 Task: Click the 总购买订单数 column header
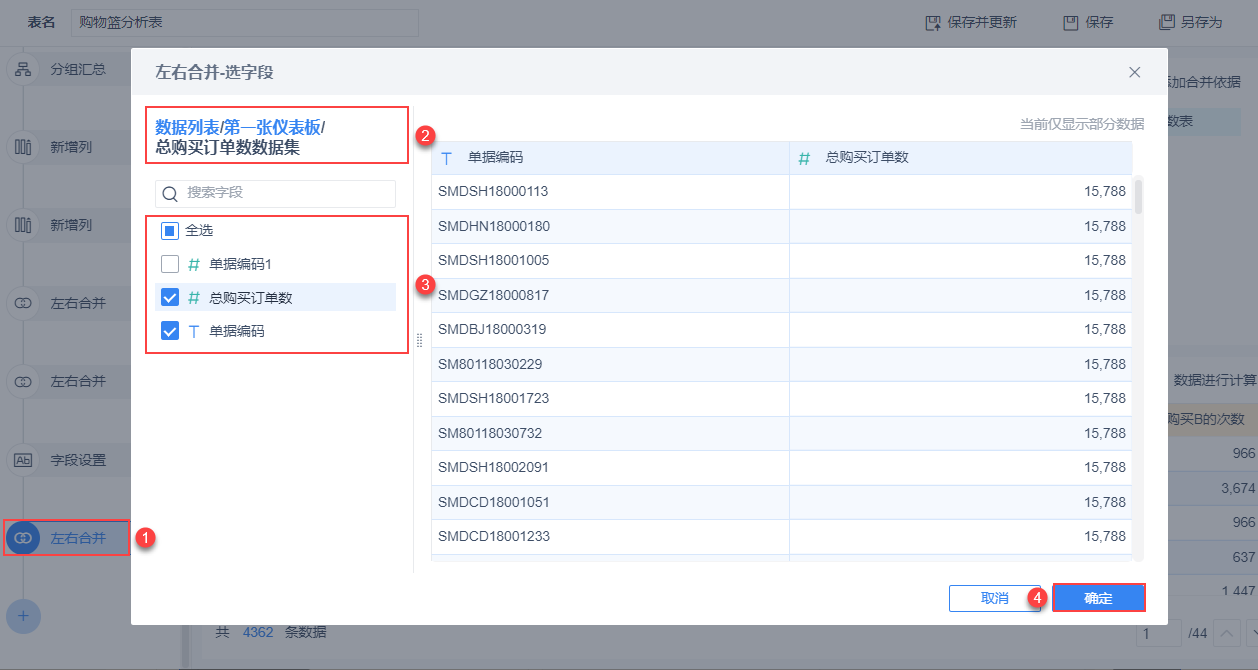866,158
